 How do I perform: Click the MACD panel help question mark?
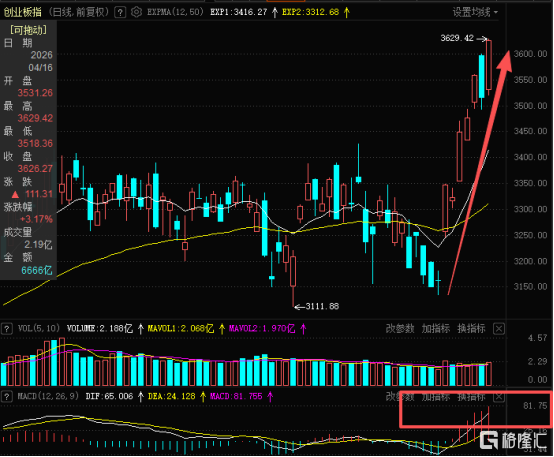tap(6, 397)
